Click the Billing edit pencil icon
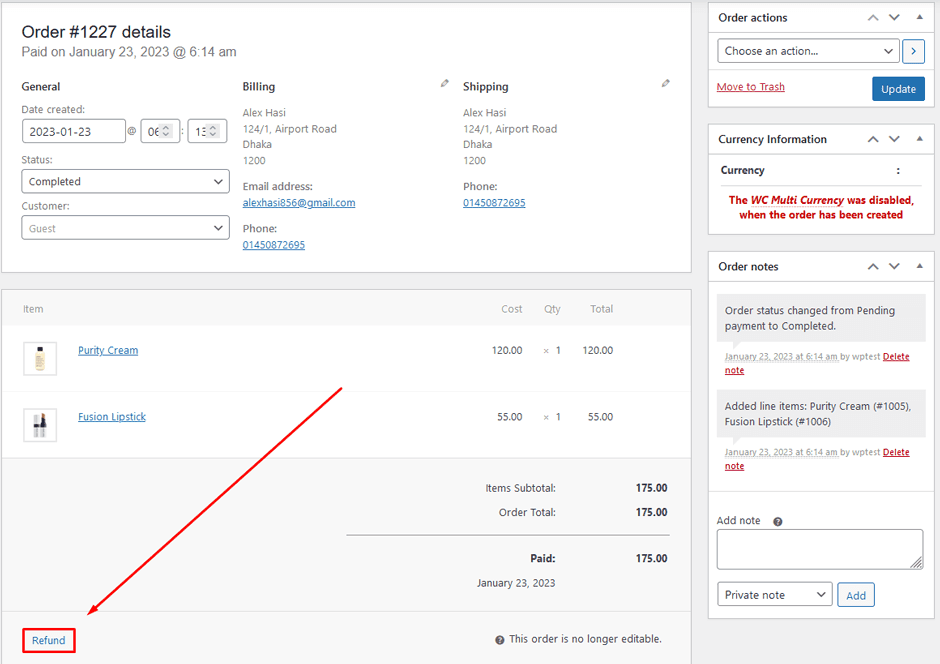Screen dimensions: 940x664 pos(444,84)
